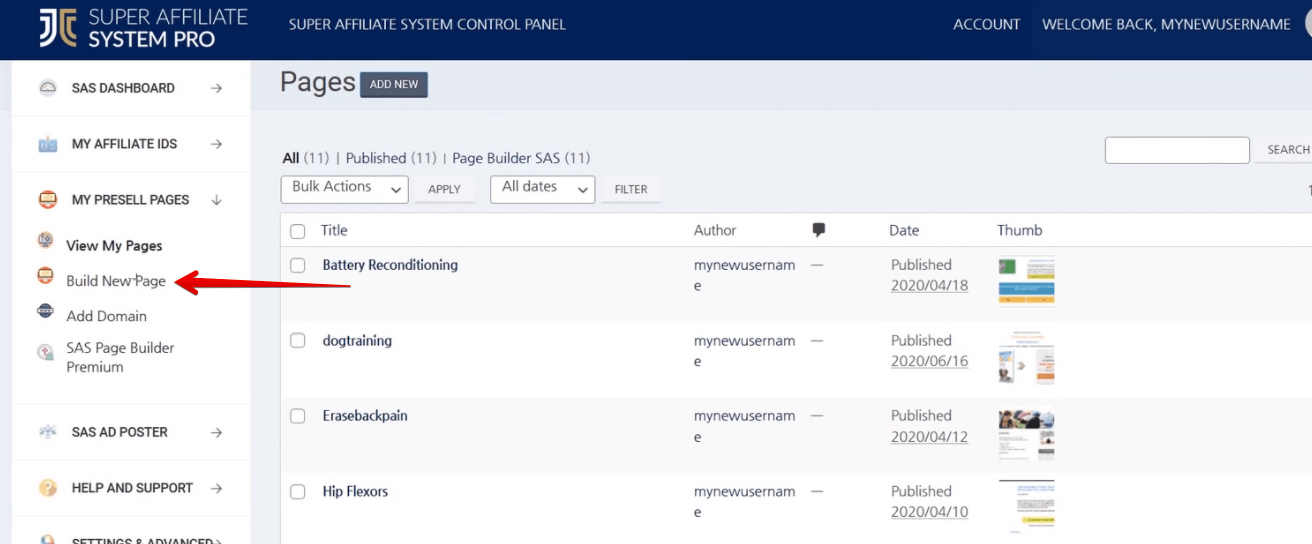
Task: Open the Erasebackpain page
Action: click(x=365, y=415)
